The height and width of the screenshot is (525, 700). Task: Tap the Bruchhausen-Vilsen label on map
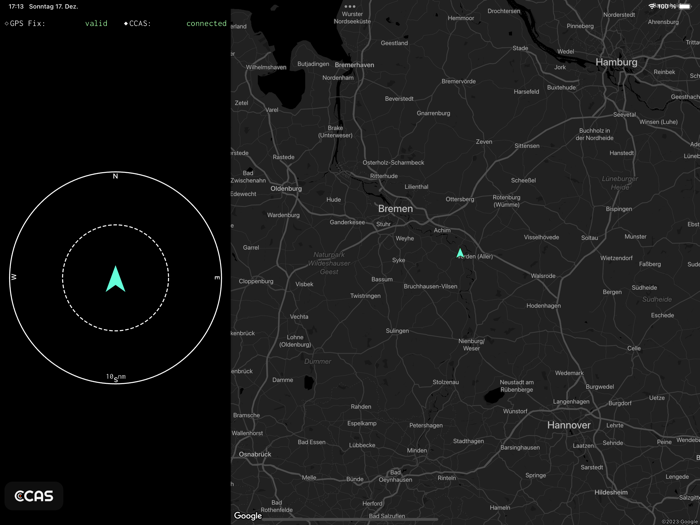click(x=430, y=286)
